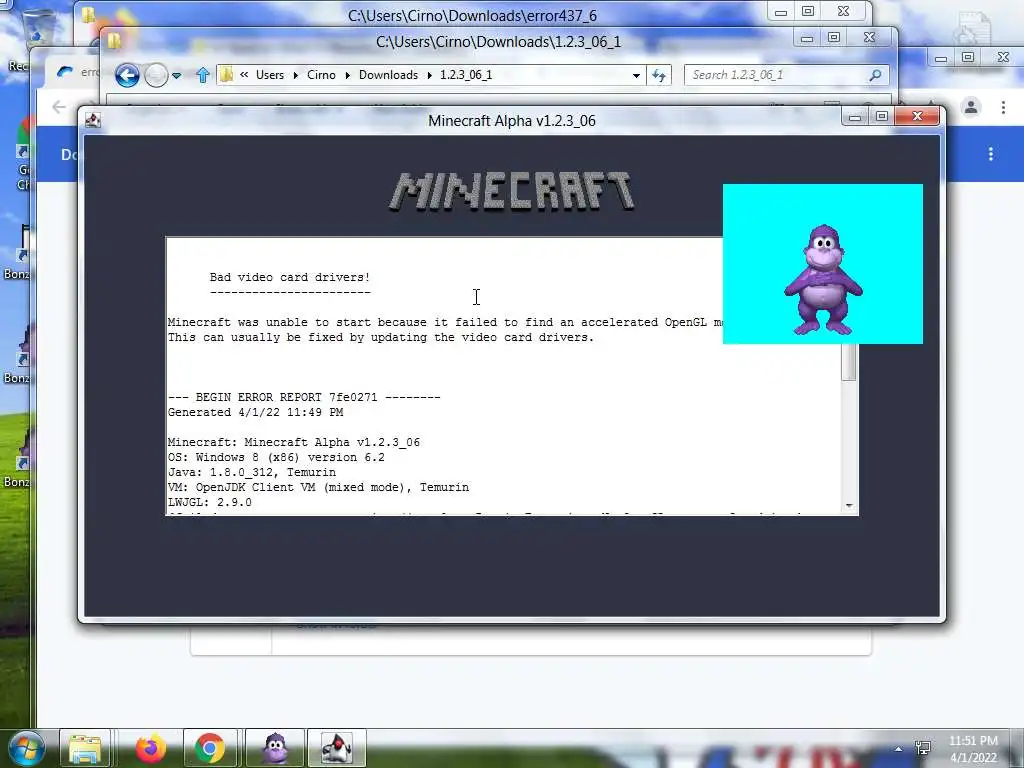1024x768 pixels.
Task: Close the error437_6 Explorer window
Action: [x=843, y=11]
